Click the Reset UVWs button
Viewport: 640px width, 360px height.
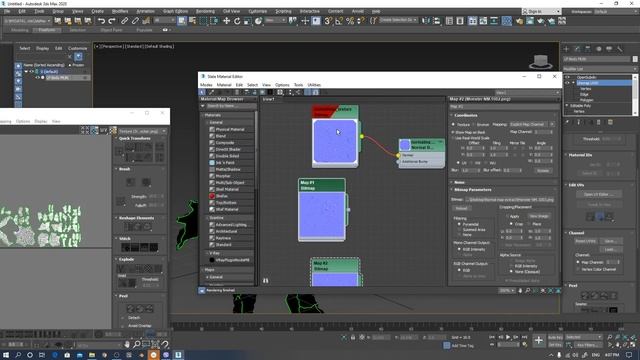(x=586, y=241)
